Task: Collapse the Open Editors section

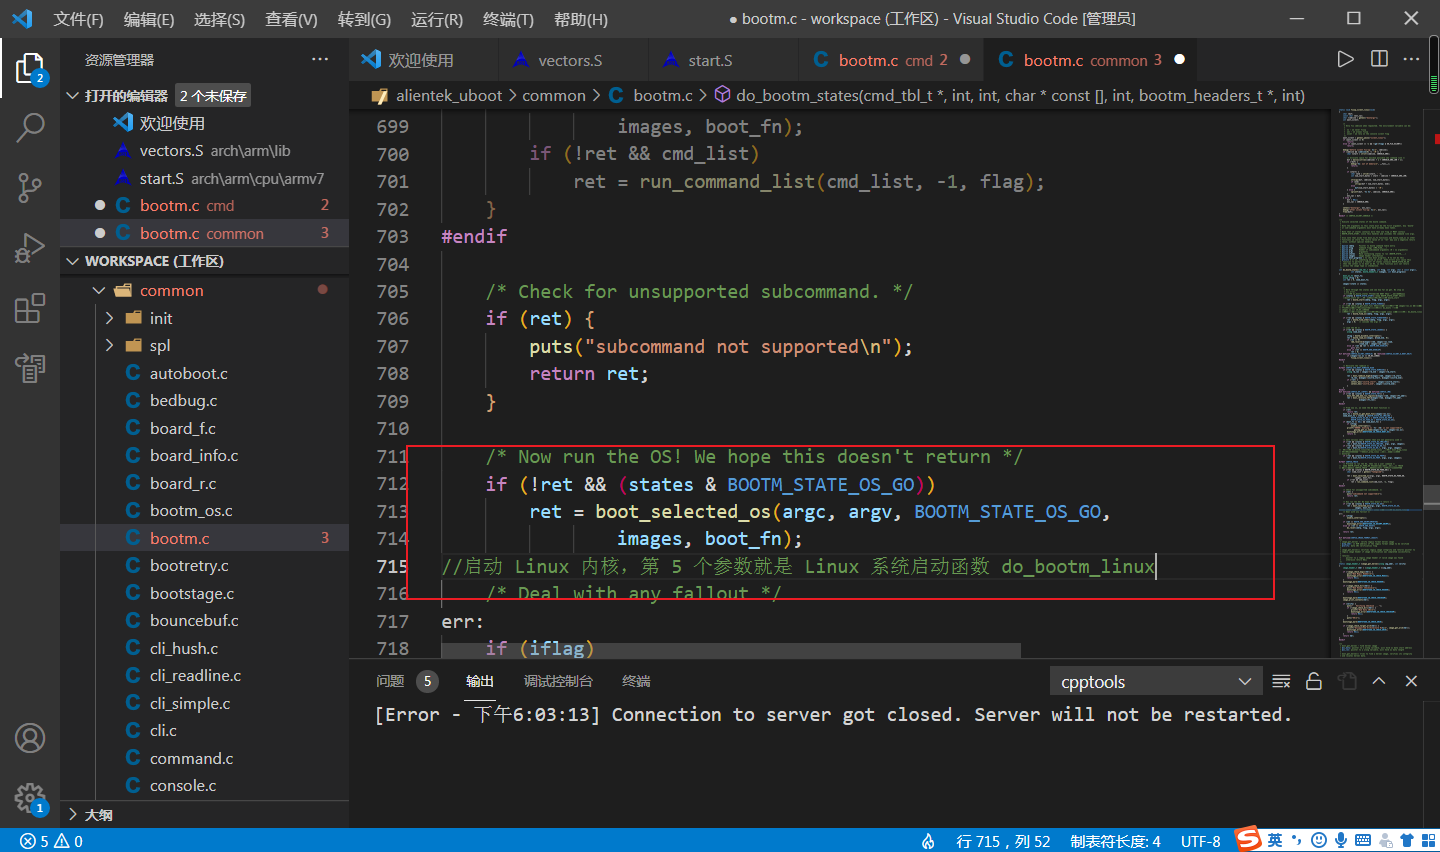Action: click(x=73, y=96)
